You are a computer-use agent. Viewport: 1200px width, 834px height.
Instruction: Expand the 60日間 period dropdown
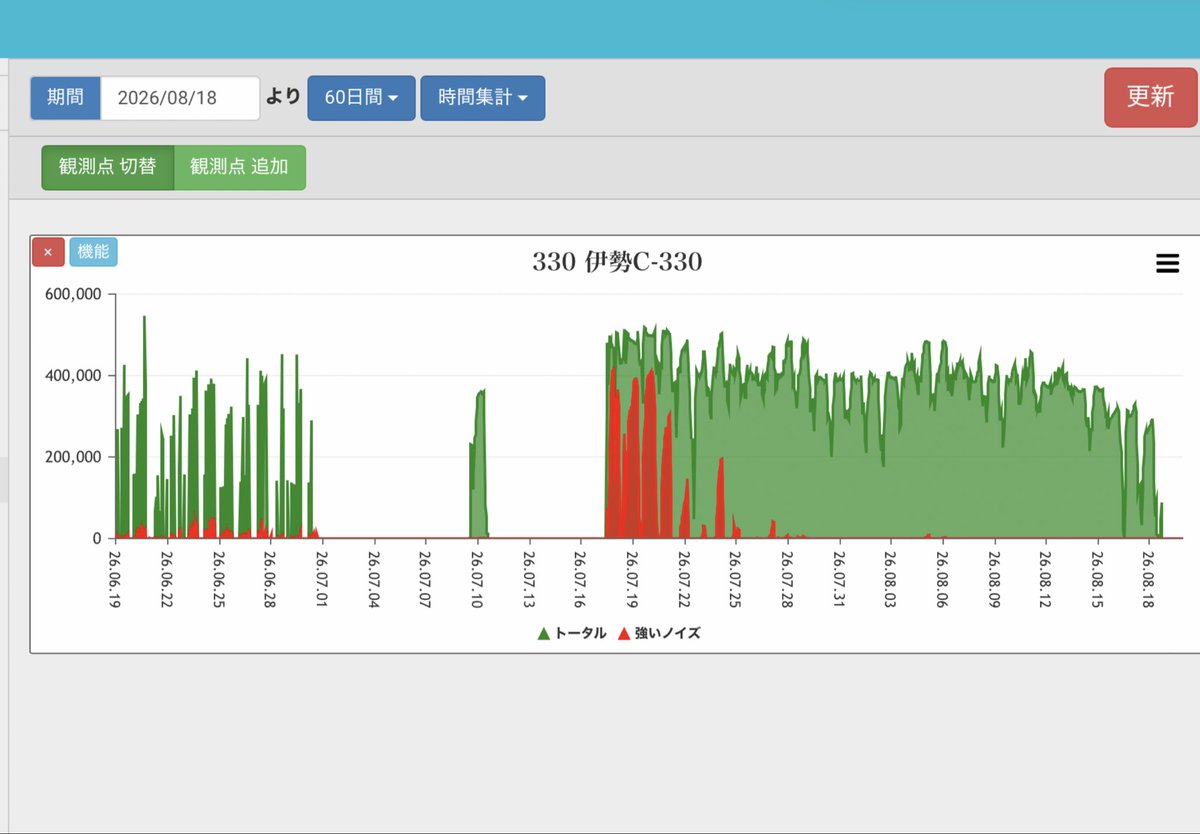click(x=362, y=98)
